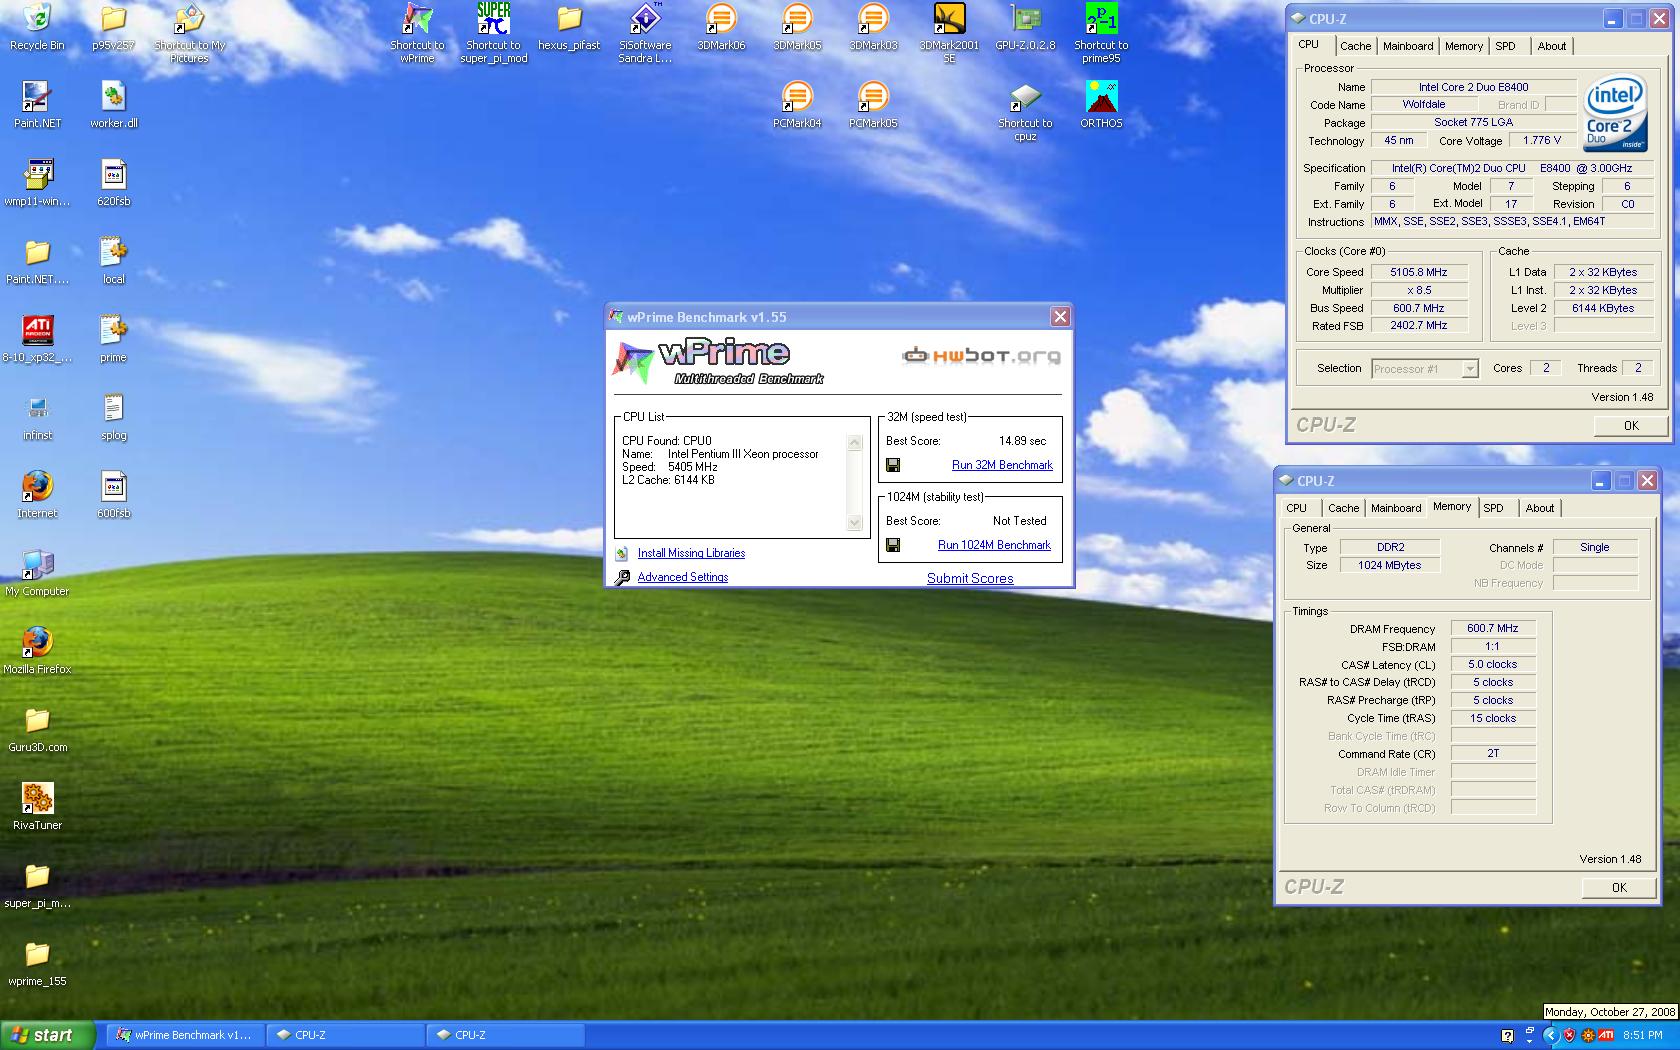Launch the 3DMark06 desktop icon
The height and width of the screenshot is (1050, 1680).
coord(721,27)
